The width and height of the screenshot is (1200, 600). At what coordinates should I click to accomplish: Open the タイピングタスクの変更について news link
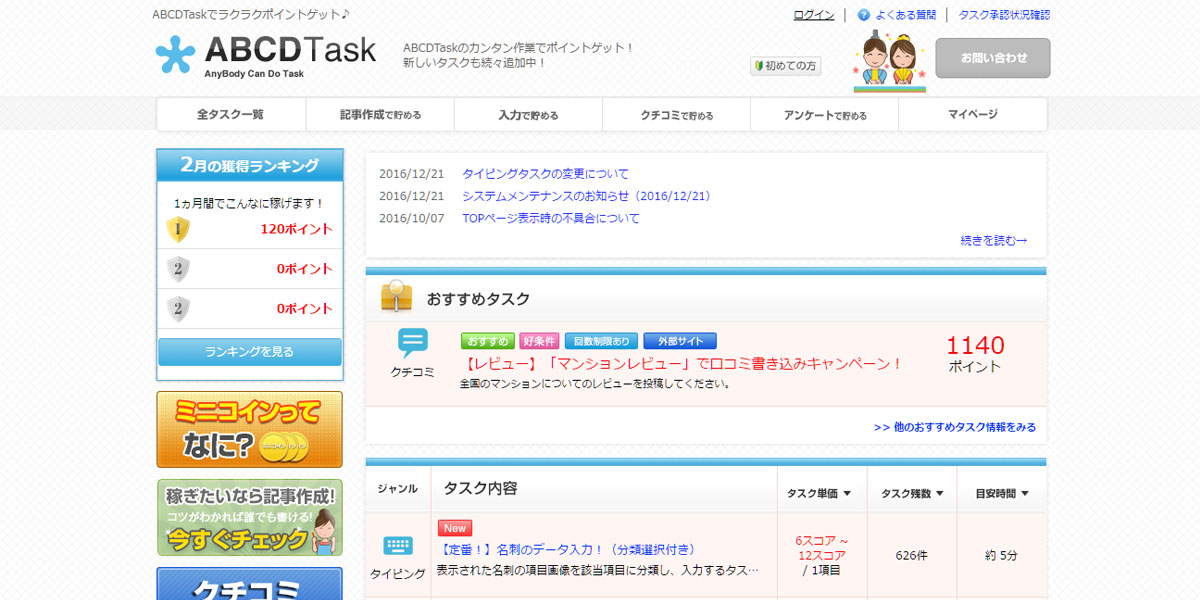[545, 174]
